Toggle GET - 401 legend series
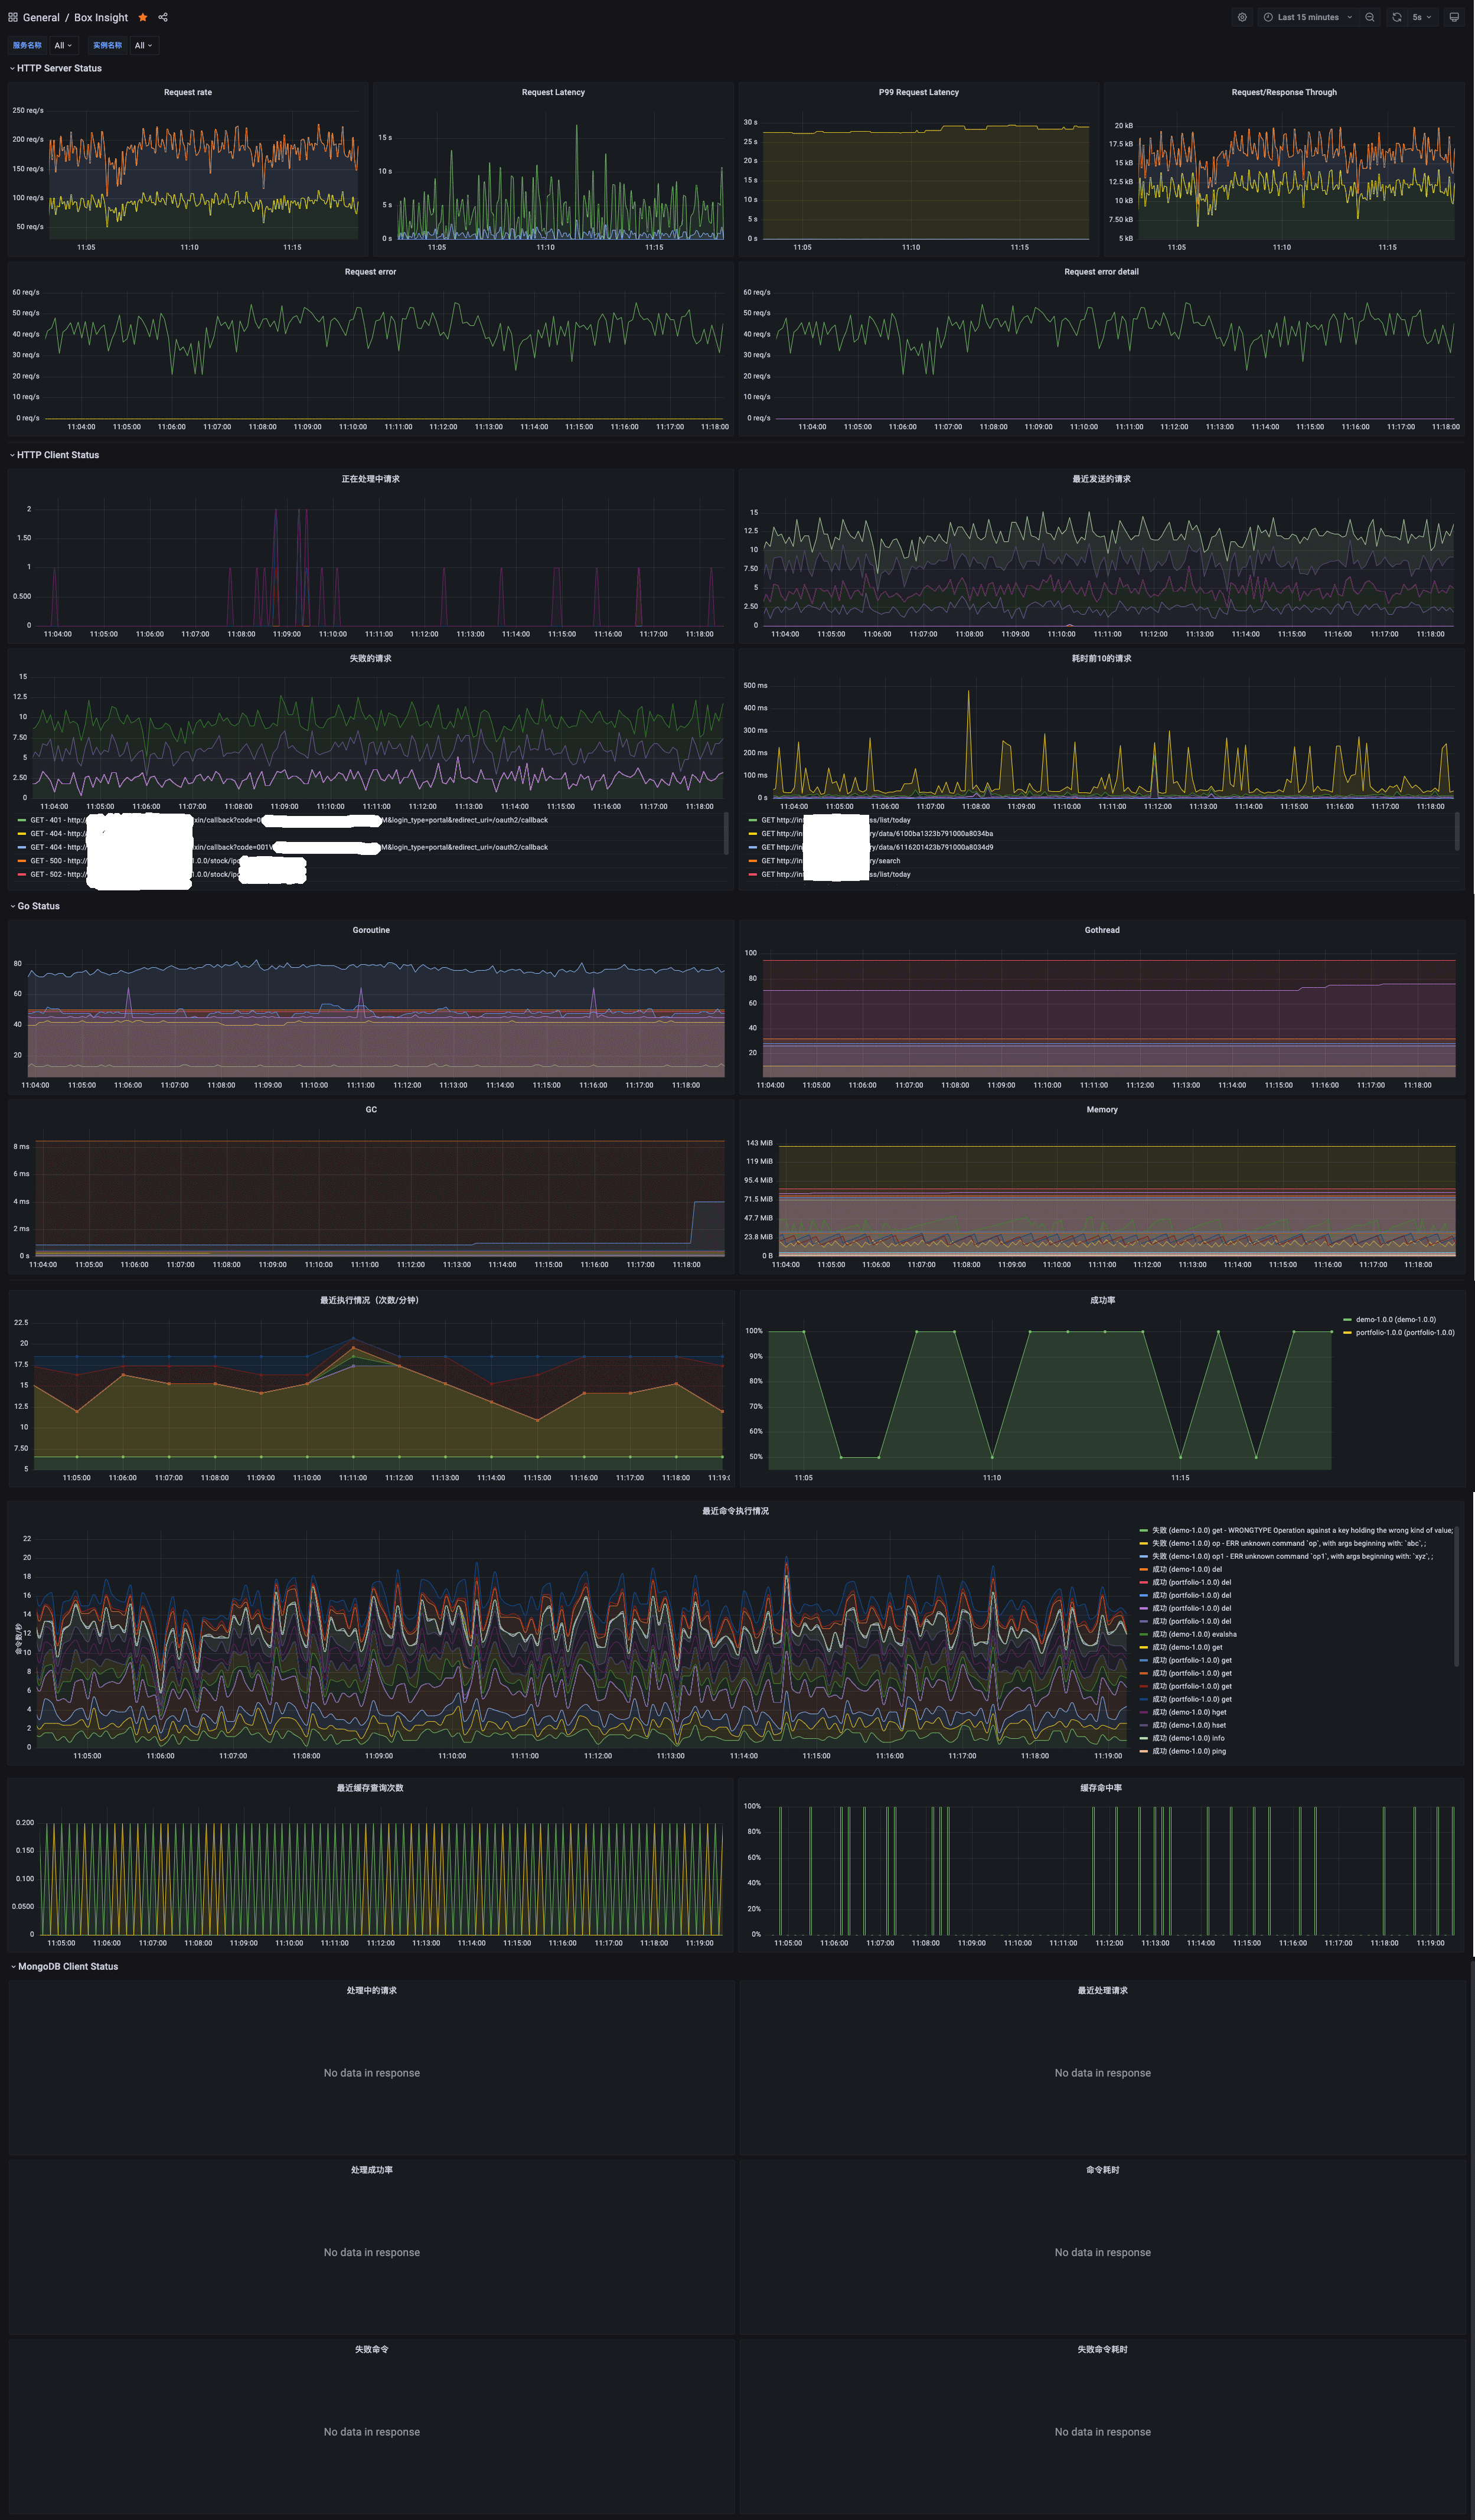The width and height of the screenshot is (1475, 2520). [x=45, y=820]
